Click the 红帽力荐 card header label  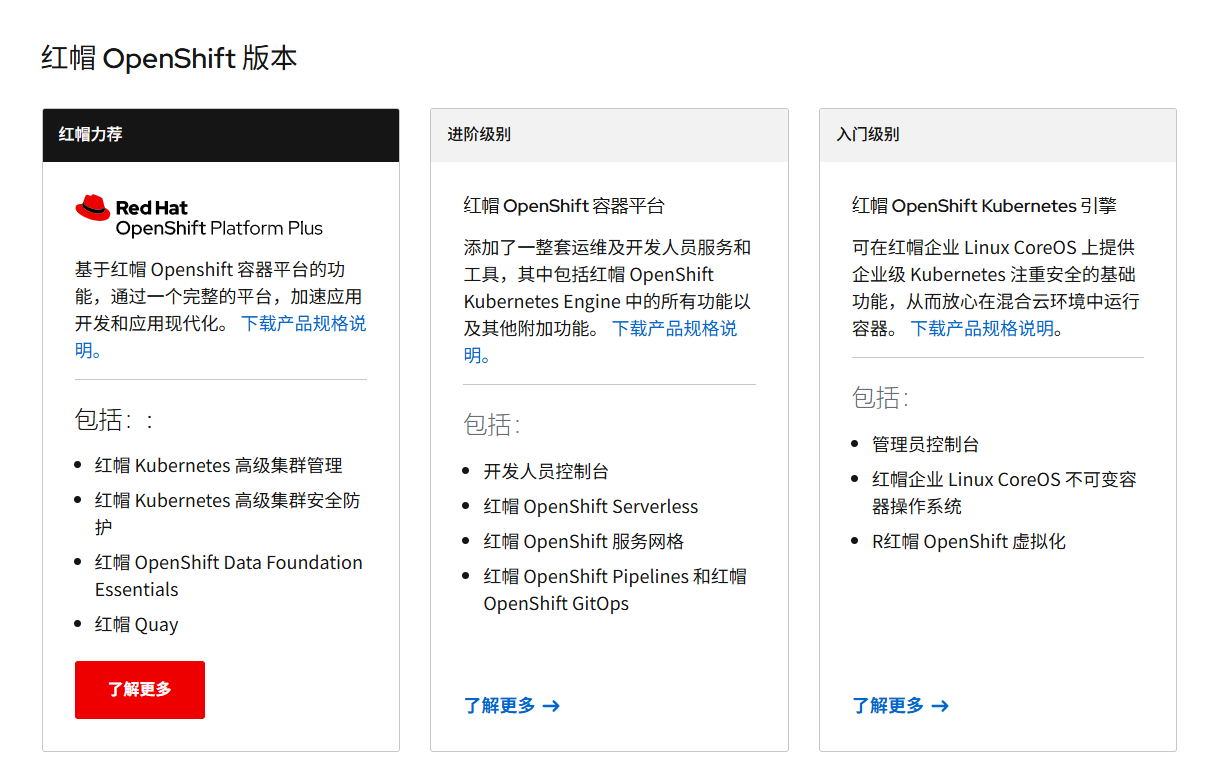[91, 134]
